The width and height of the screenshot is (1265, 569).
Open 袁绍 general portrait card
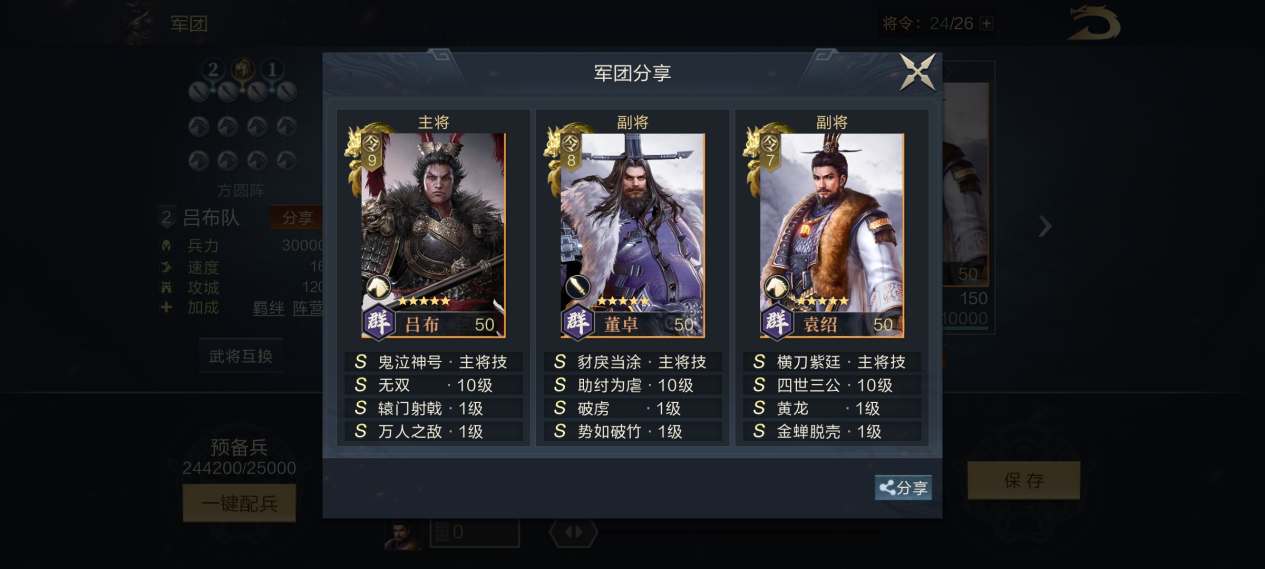point(831,235)
